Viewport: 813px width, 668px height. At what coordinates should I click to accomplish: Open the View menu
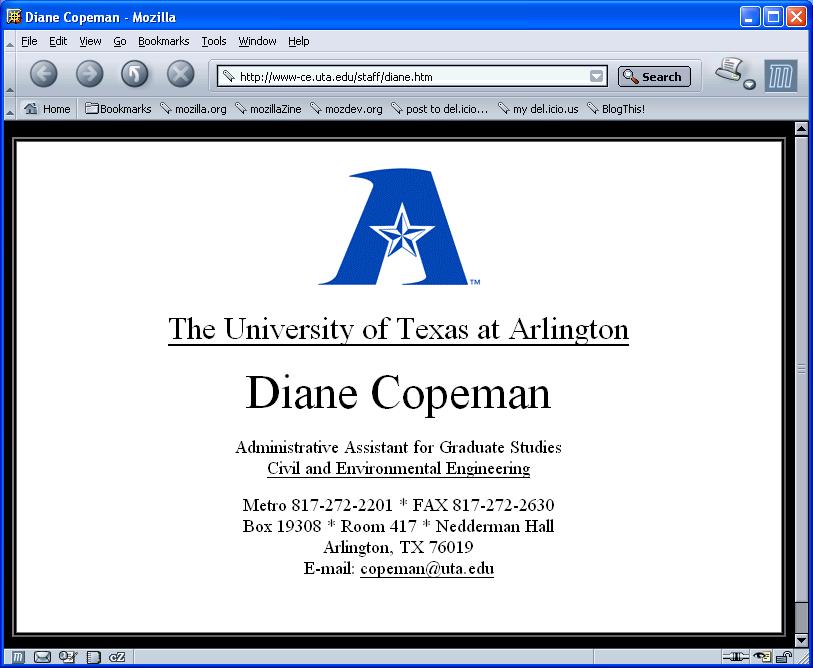tap(90, 41)
